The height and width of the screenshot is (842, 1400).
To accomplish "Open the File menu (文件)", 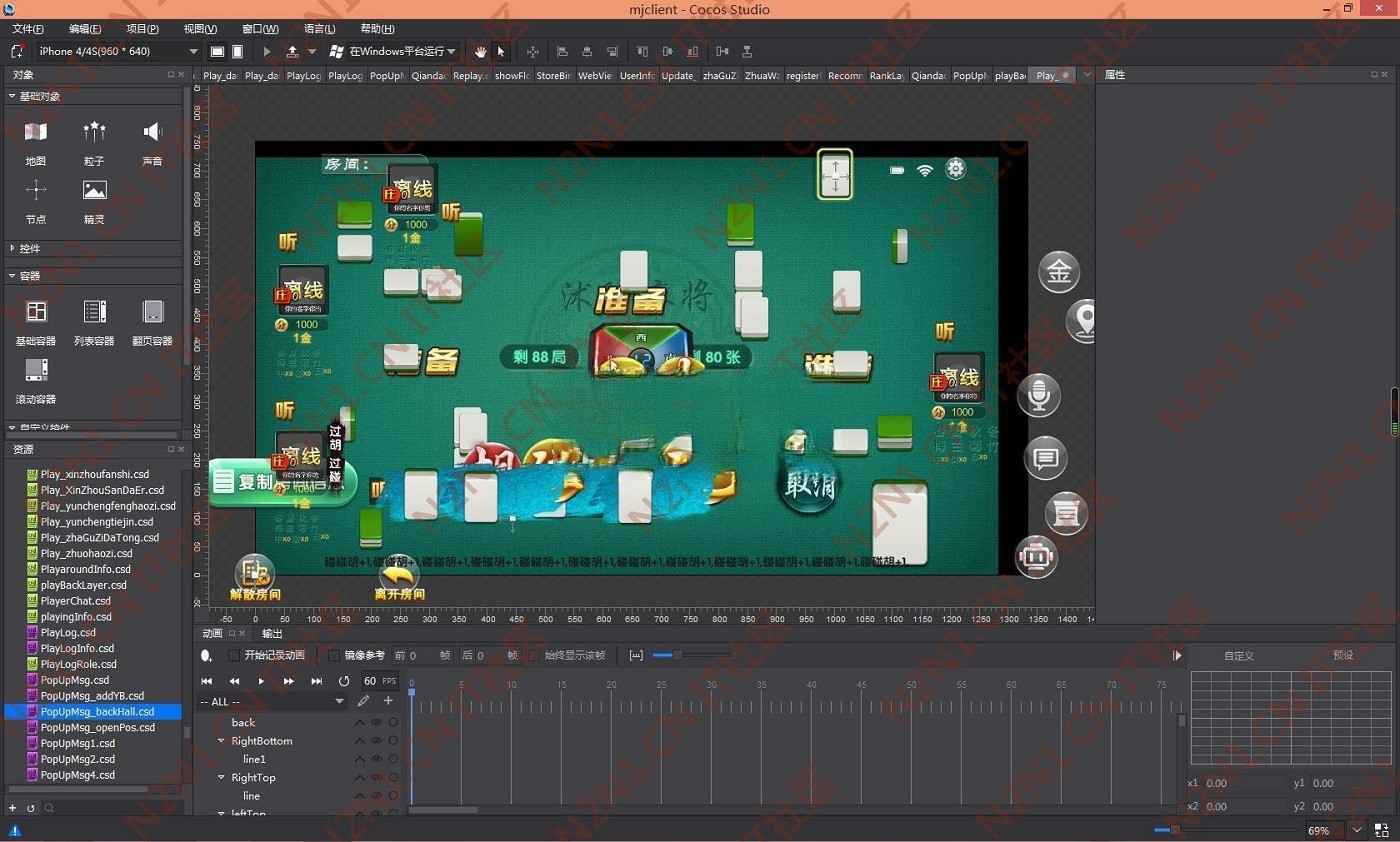I will click(x=27, y=29).
